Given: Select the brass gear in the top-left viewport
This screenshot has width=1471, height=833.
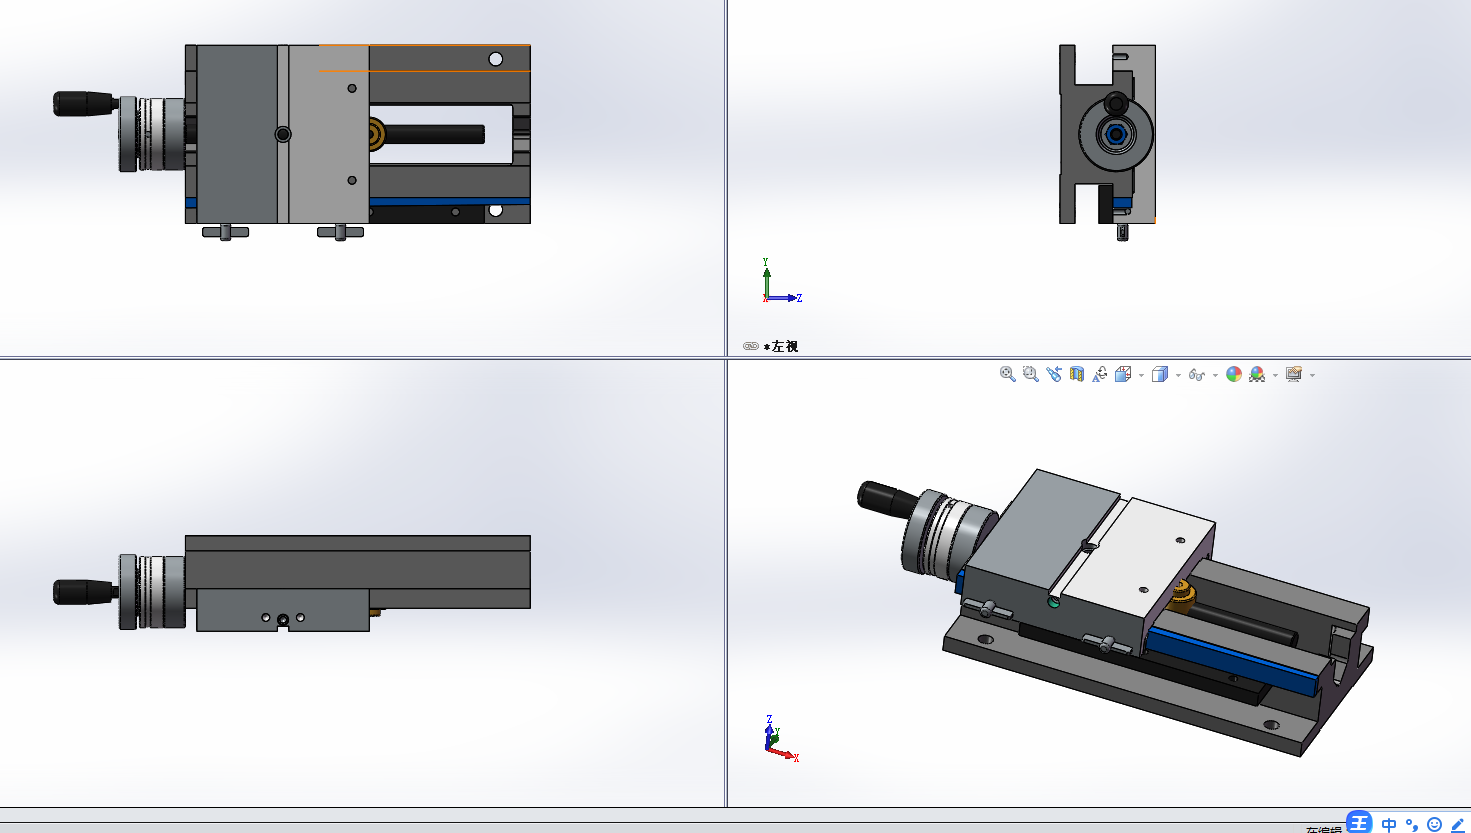Looking at the screenshot, I should (x=376, y=134).
